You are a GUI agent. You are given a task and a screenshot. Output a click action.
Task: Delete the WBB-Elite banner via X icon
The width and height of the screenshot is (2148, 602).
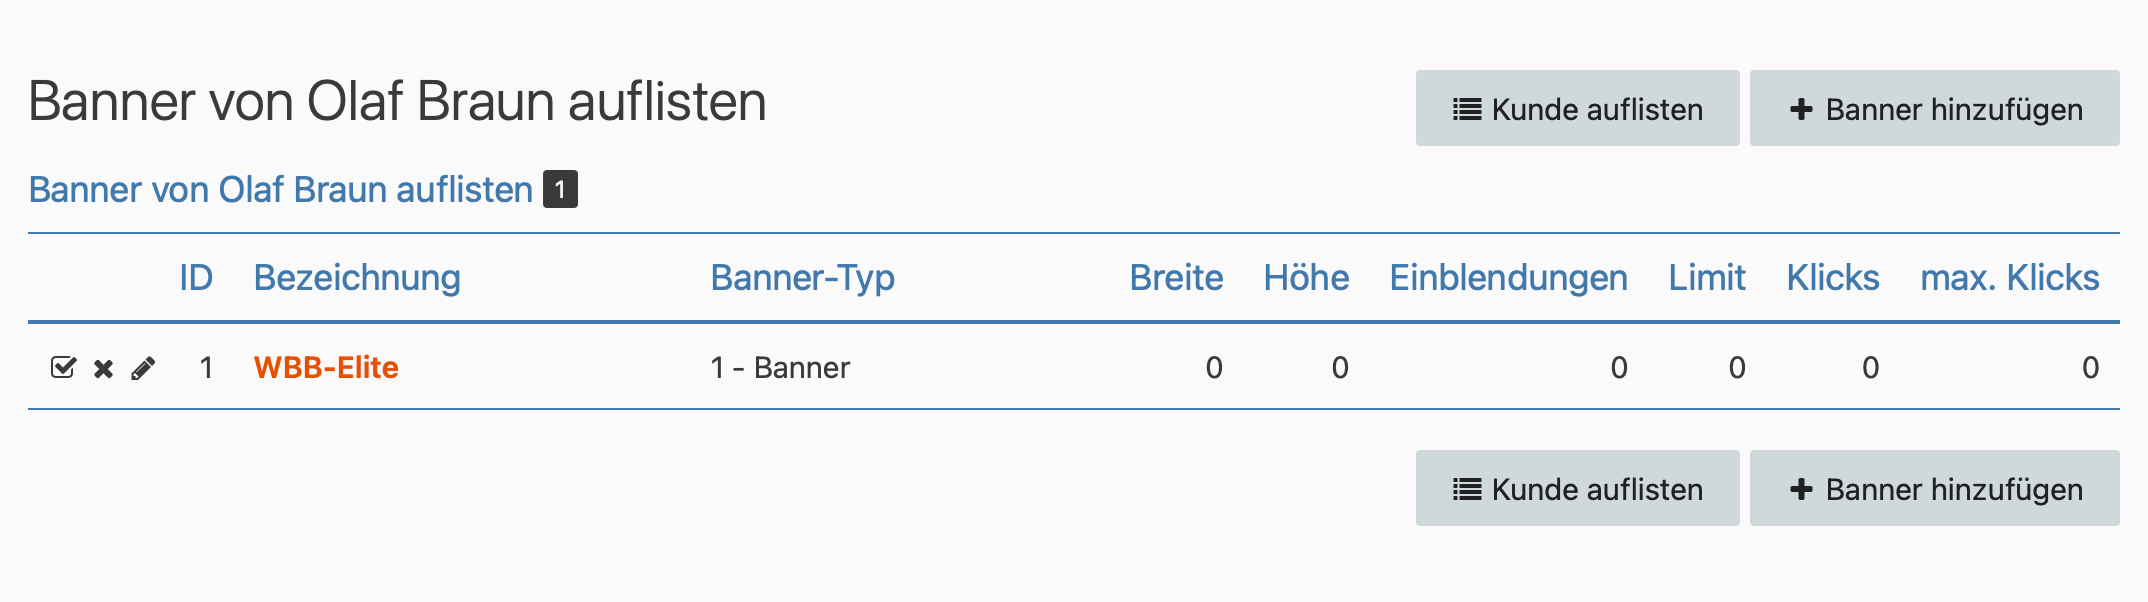103,369
